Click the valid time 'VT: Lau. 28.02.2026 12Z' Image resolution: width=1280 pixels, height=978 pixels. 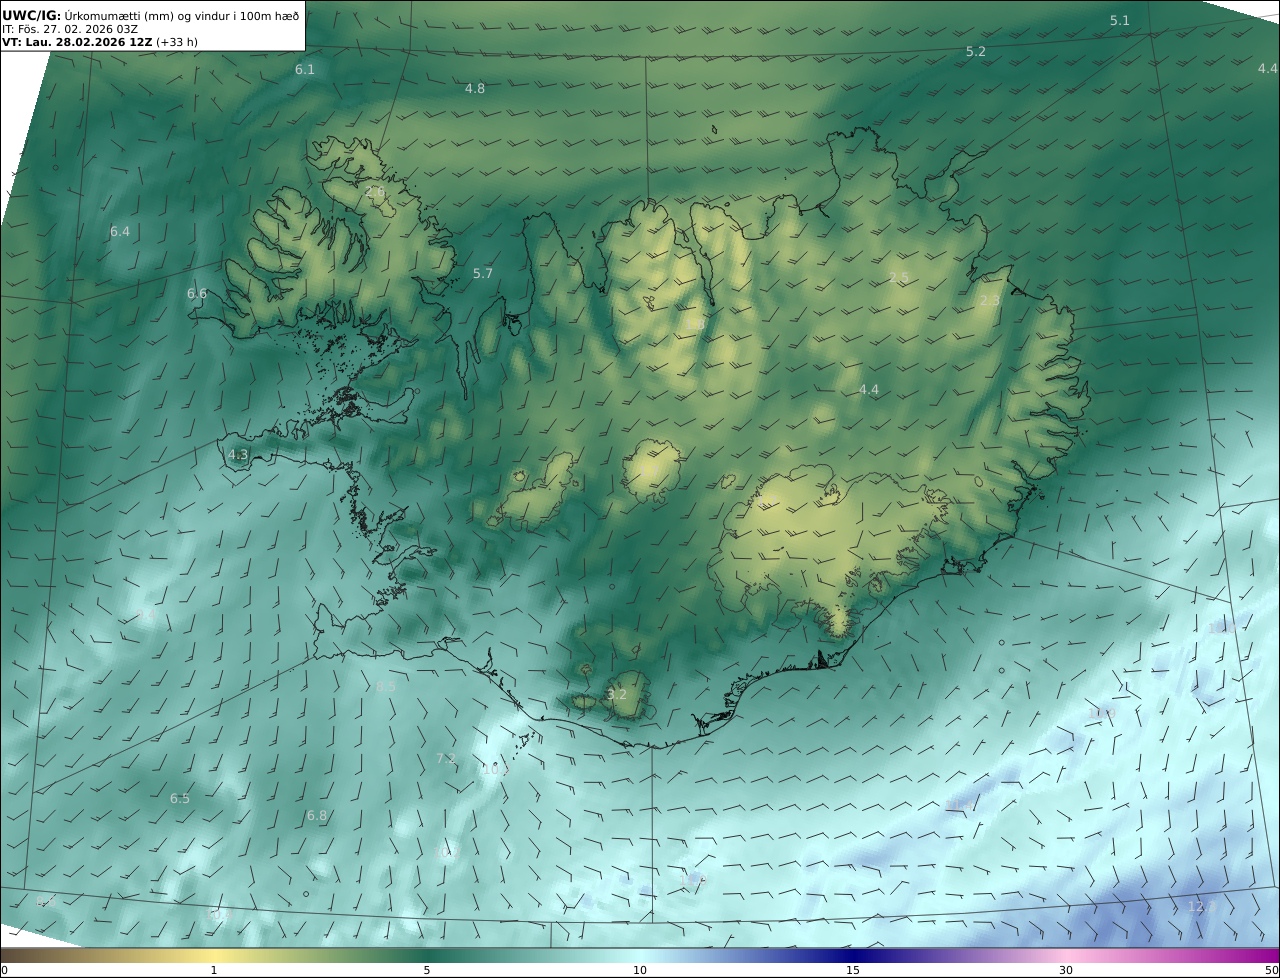77,43
